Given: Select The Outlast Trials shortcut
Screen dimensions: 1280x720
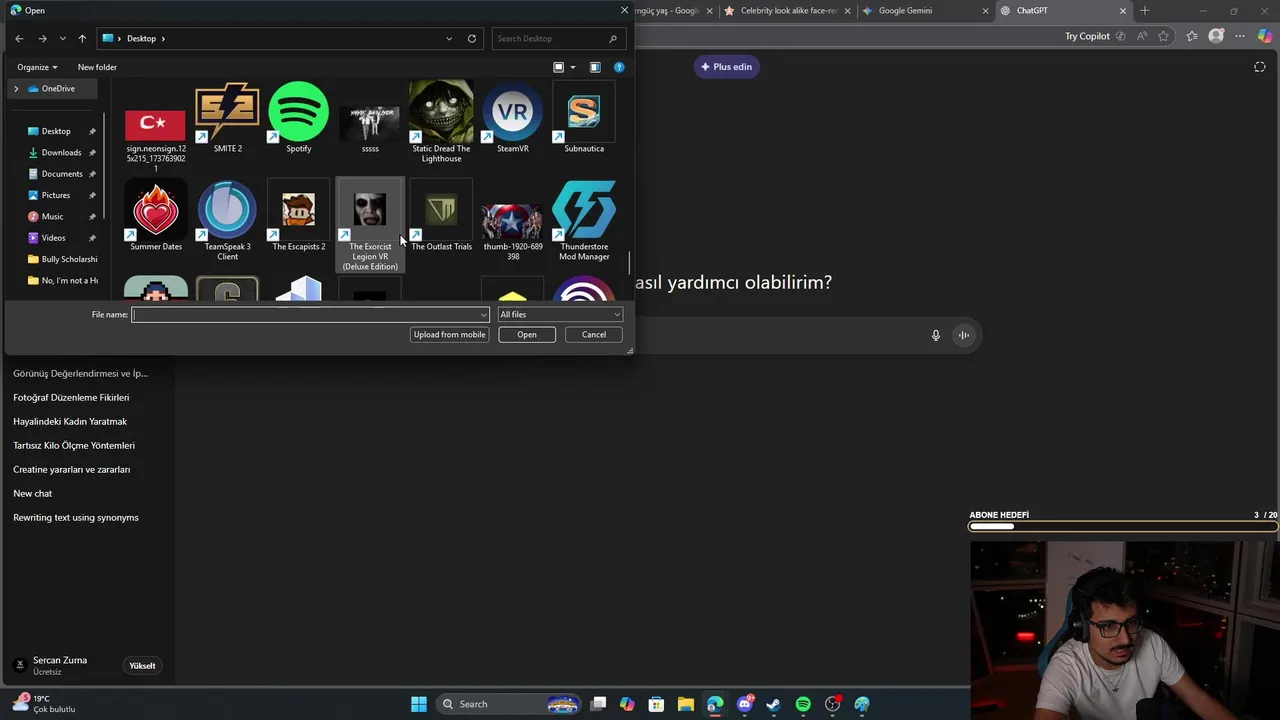Looking at the screenshot, I should click(441, 216).
